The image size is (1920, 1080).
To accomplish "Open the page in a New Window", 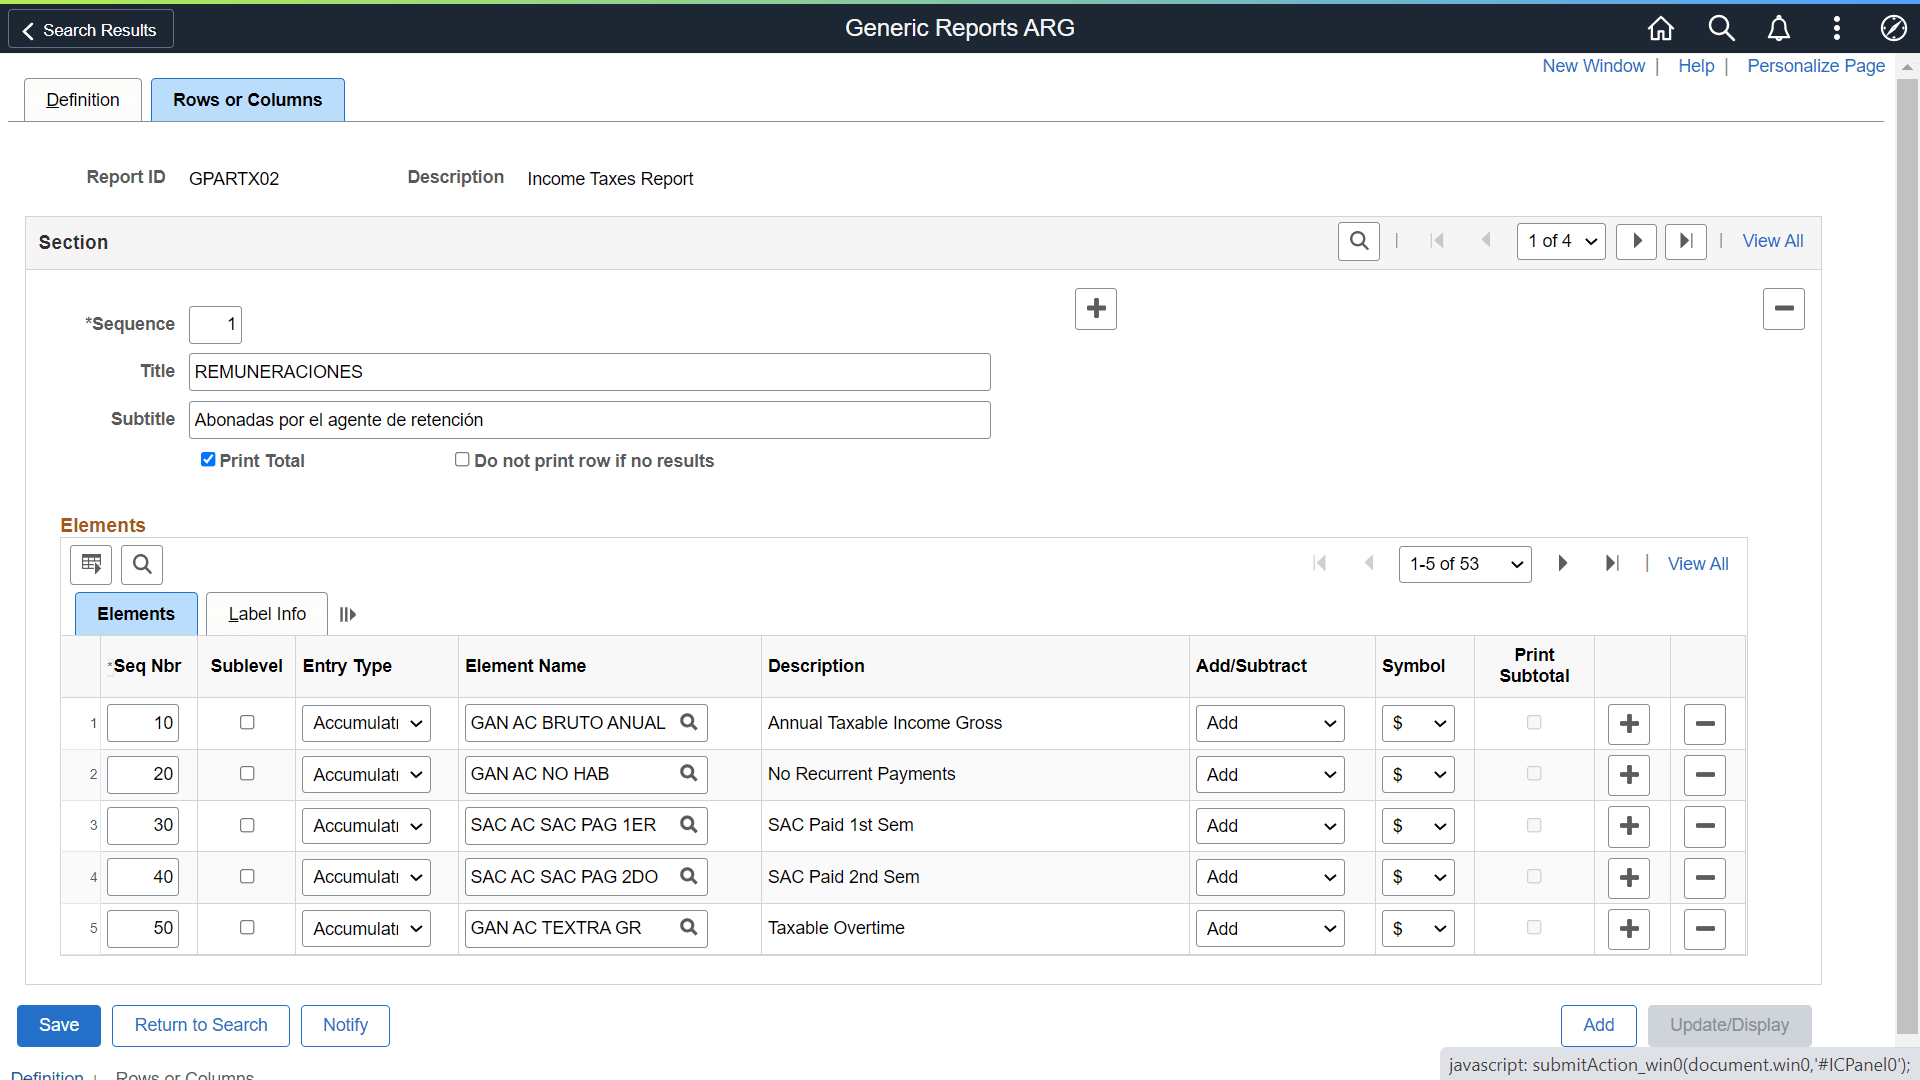I will [1593, 66].
